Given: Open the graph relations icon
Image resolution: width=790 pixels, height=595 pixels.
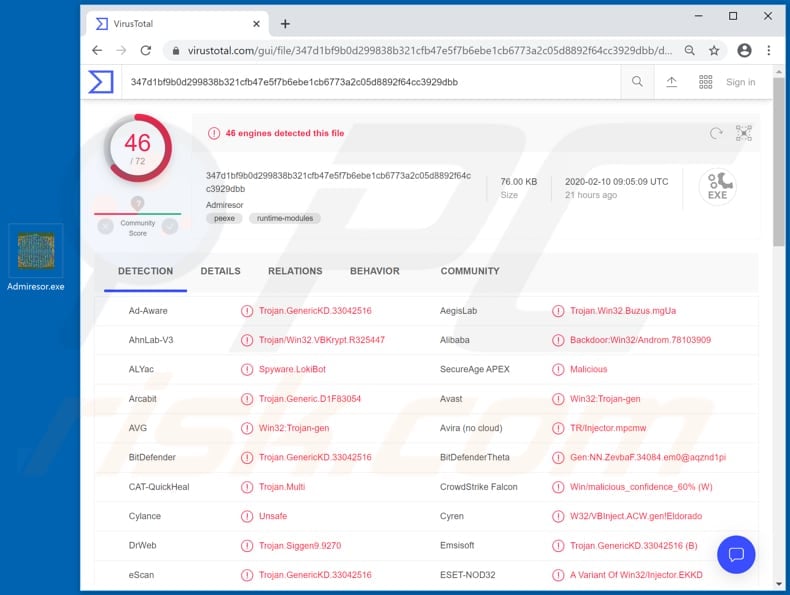Looking at the screenshot, I should click(744, 133).
